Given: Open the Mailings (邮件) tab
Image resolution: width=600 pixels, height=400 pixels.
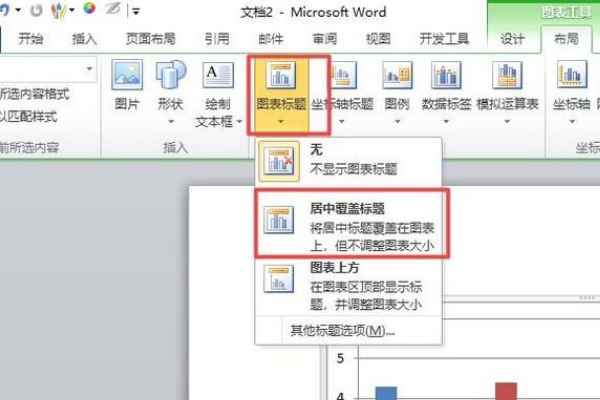Looking at the screenshot, I should (x=271, y=39).
